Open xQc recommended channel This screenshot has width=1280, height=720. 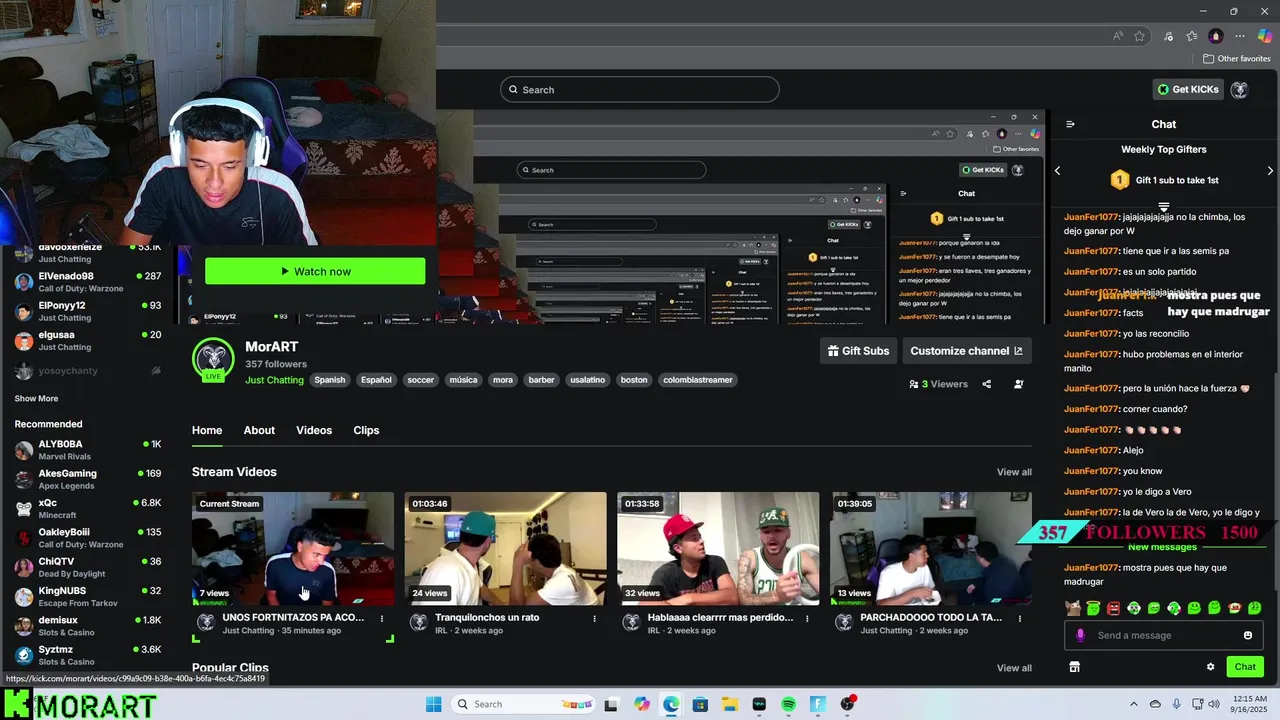pos(88,509)
